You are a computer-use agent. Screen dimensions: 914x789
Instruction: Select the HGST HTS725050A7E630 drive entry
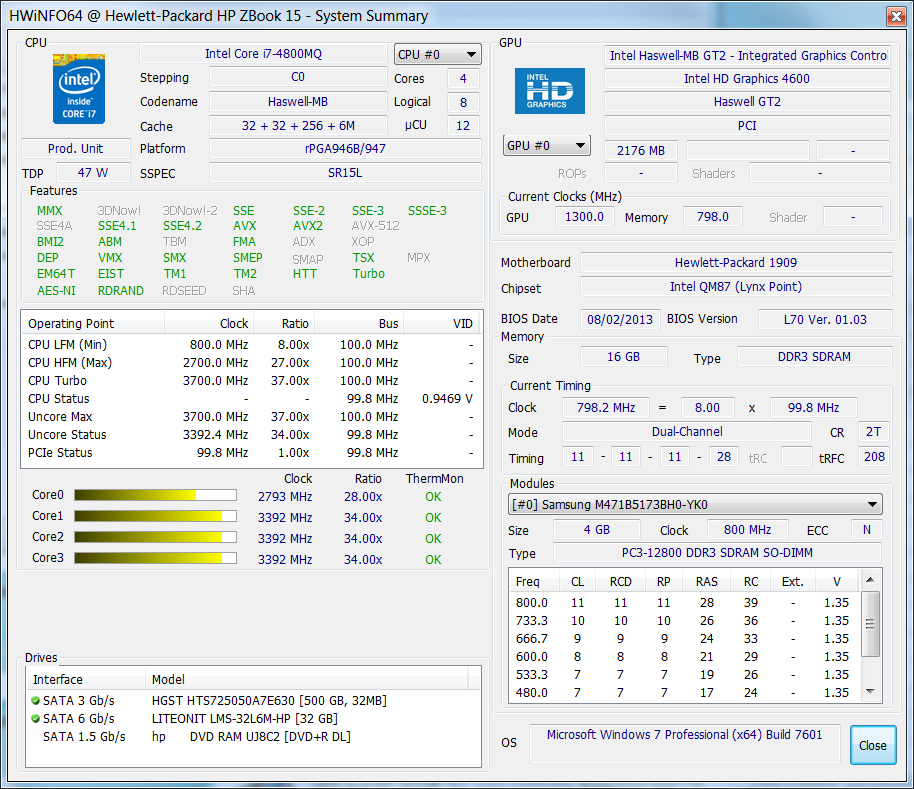254,700
